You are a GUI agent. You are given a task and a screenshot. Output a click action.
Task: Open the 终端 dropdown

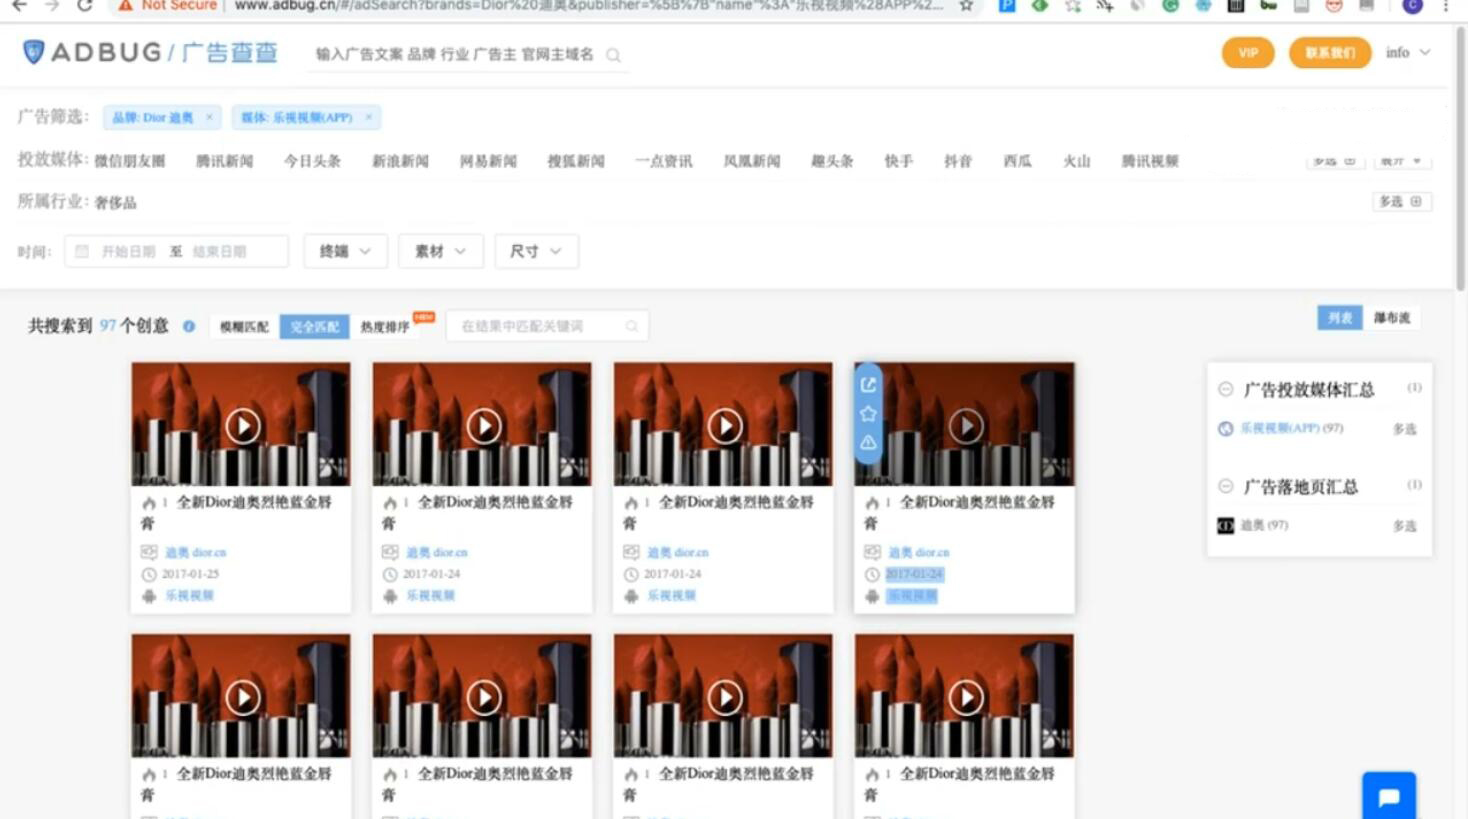point(344,251)
